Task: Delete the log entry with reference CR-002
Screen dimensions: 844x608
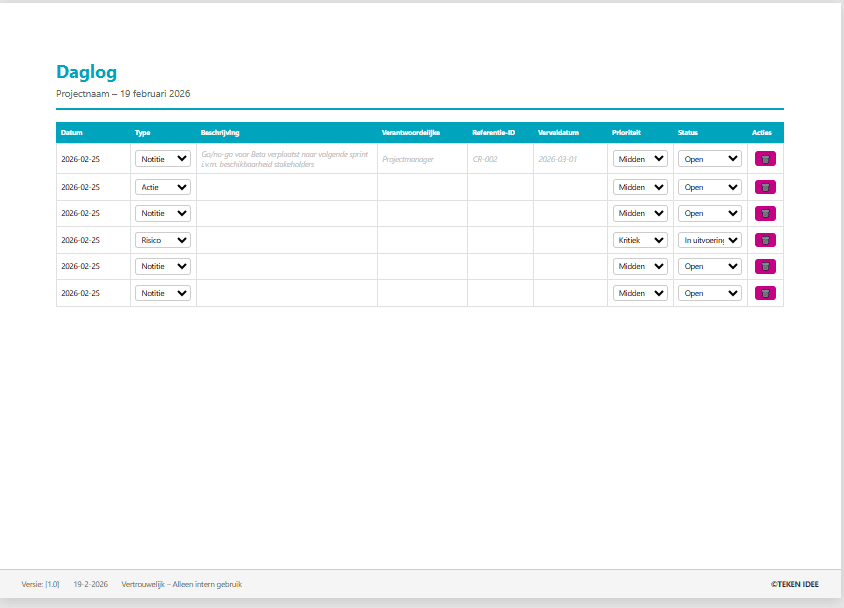Action: pyautogui.click(x=765, y=159)
